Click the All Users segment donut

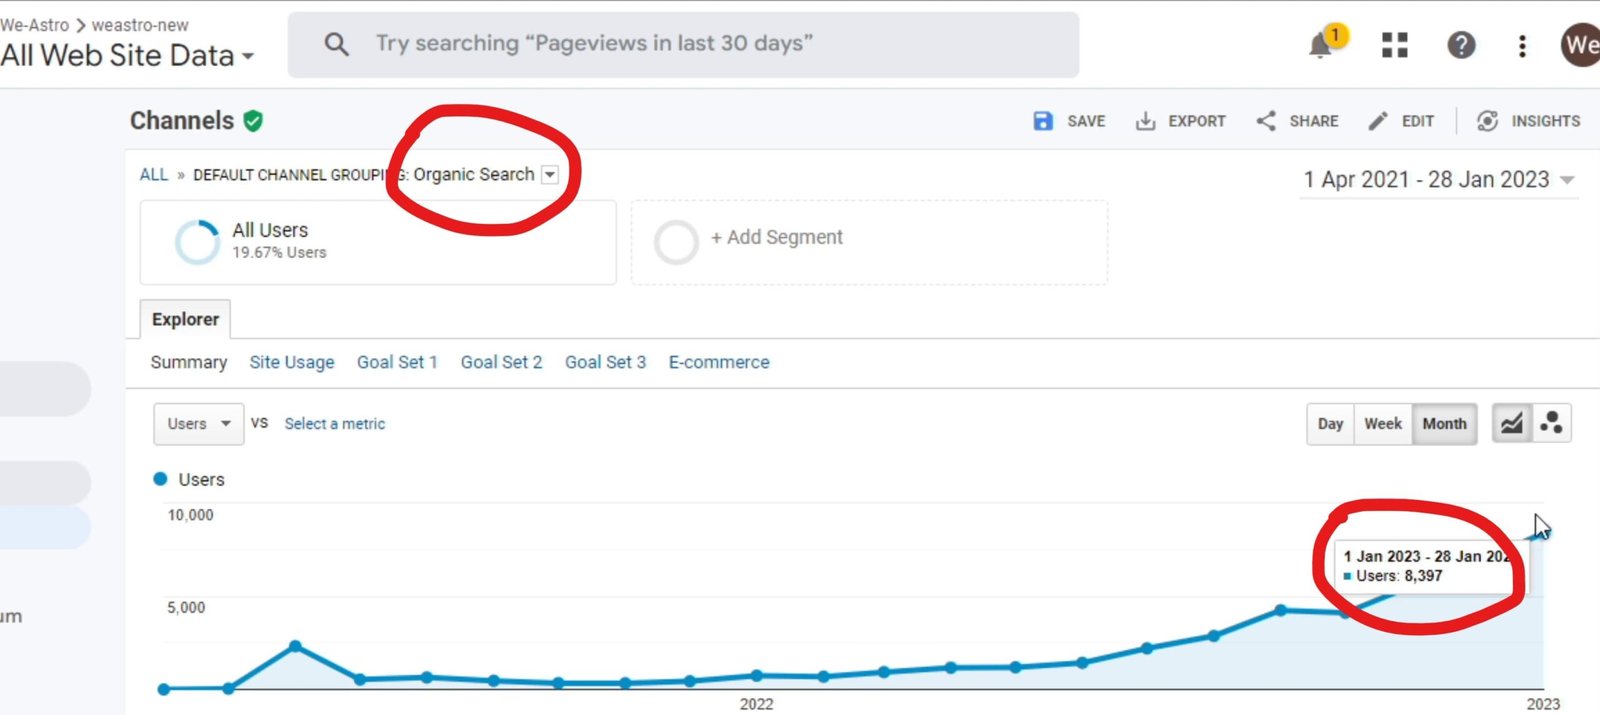click(x=198, y=241)
